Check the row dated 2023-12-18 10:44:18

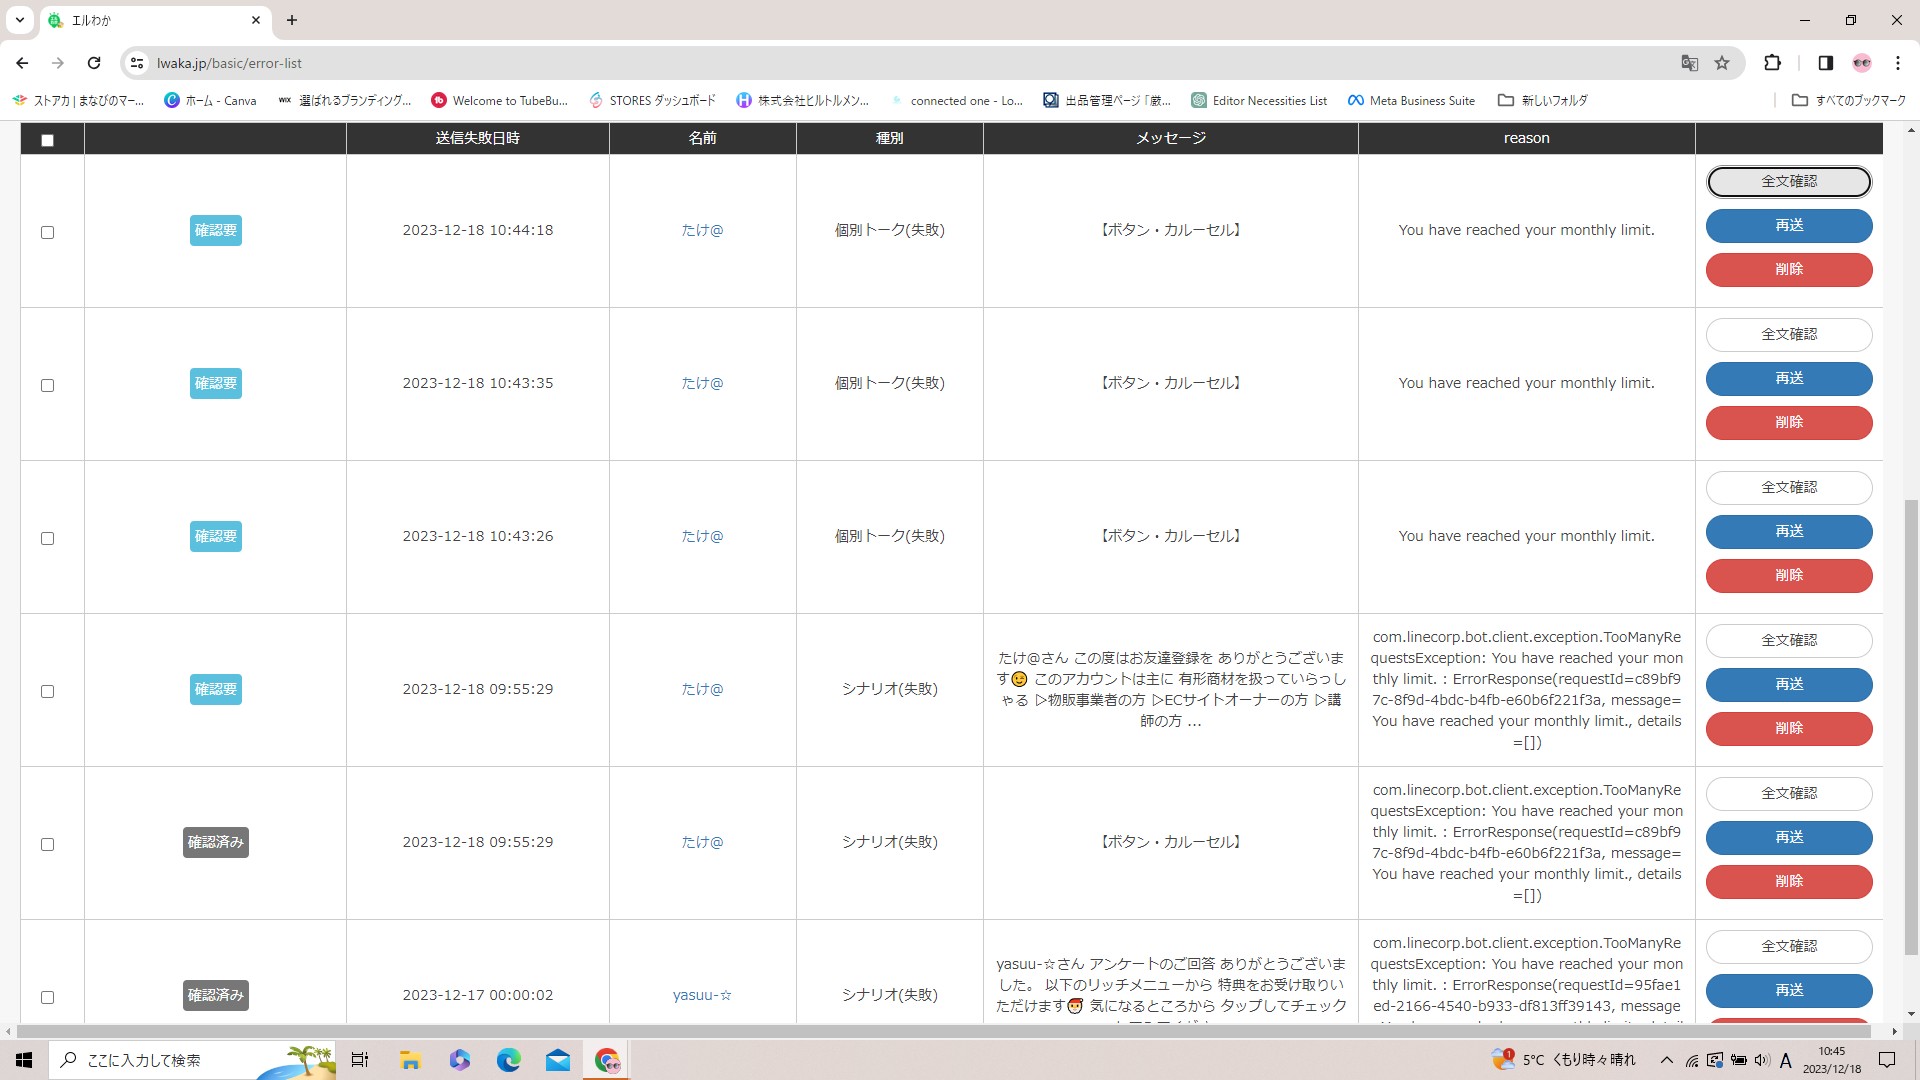pos(47,232)
